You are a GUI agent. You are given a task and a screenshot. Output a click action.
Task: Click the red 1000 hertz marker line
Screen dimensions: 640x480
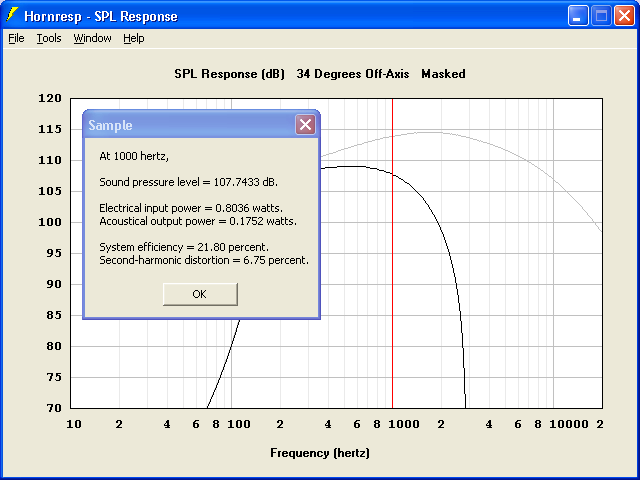(x=392, y=253)
